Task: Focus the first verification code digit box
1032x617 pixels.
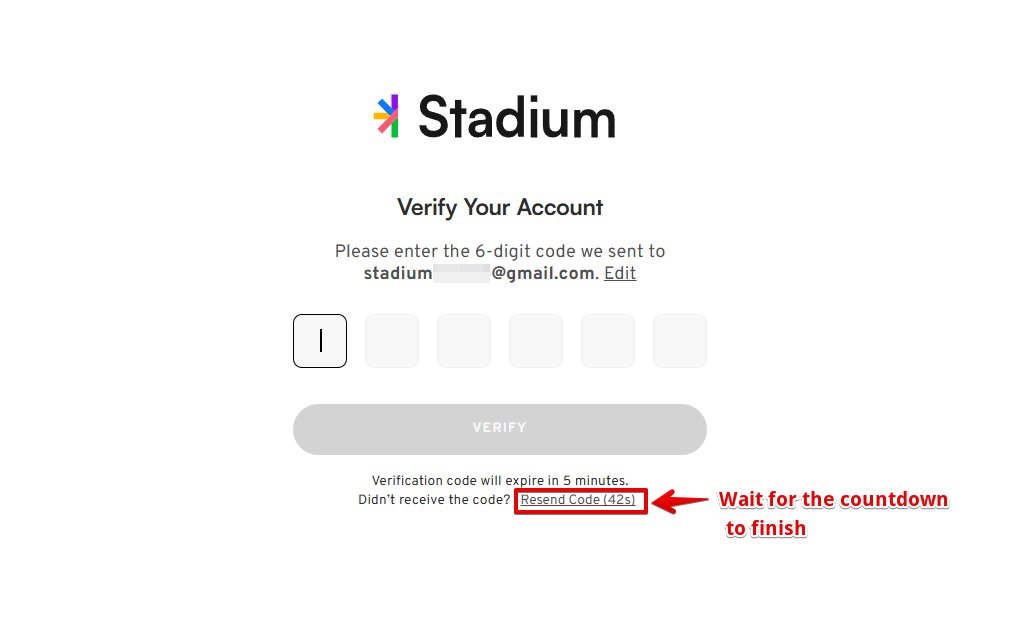Action: [320, 341]
